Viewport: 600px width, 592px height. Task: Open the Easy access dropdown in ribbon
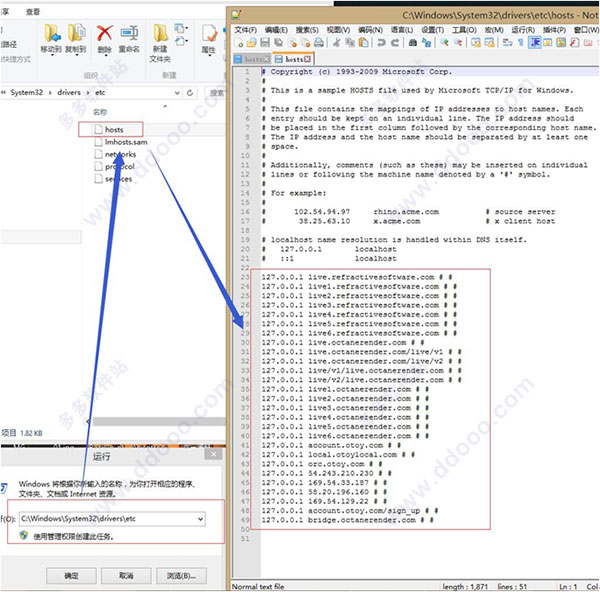tap(181, 41)
